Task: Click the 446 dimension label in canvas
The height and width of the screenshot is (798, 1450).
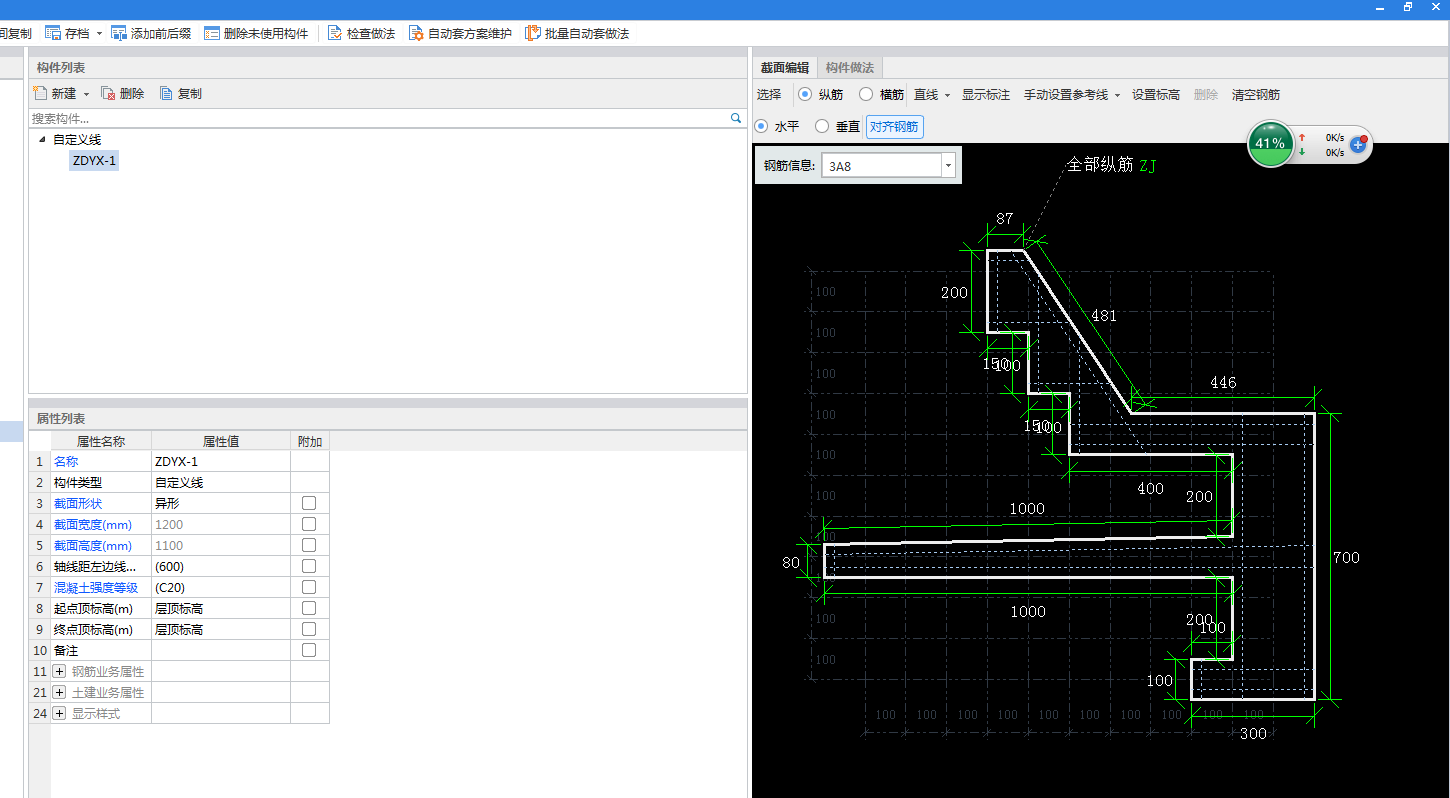Action: [1223, 383]
